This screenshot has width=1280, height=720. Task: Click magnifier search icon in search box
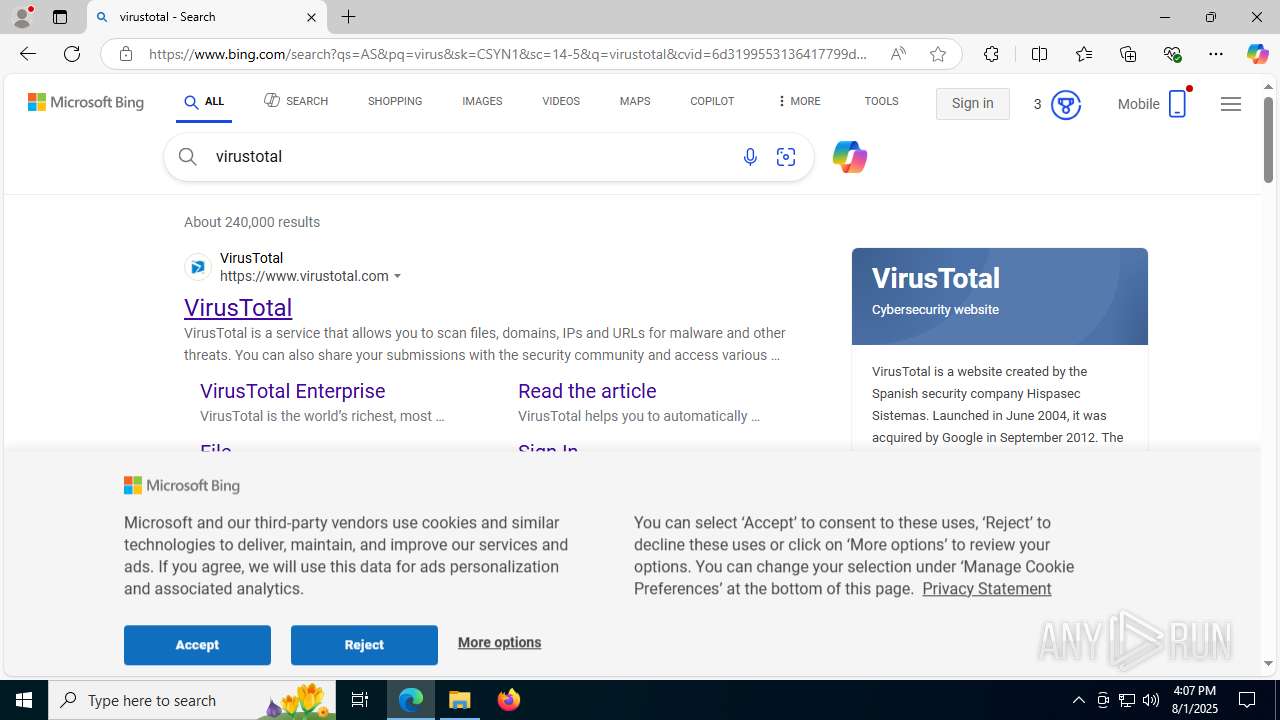point(187,157)
